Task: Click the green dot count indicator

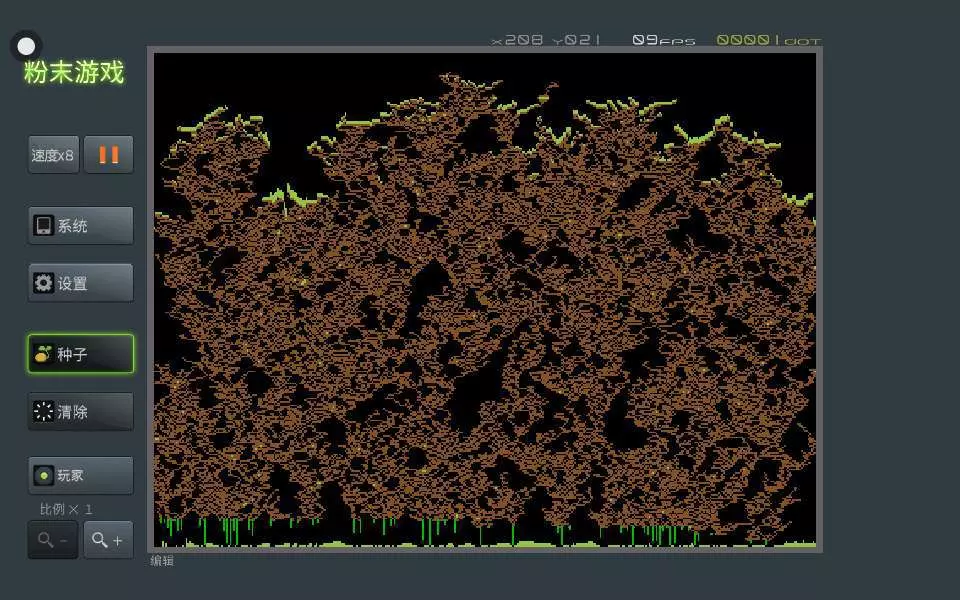Action: click(768, 40)
